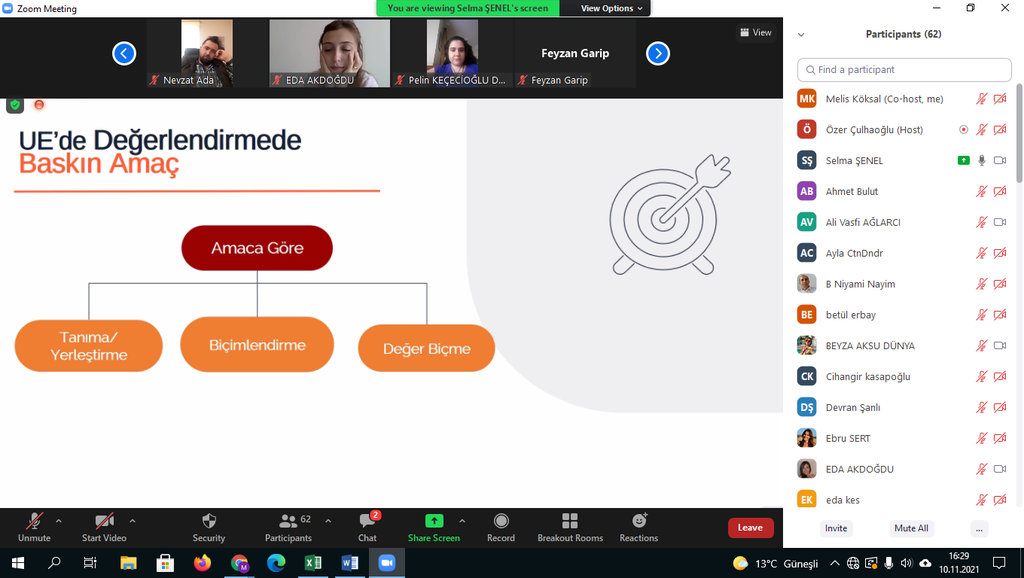The height and width of the screenshot is (578, 1024).
Task: Select participant Cihangir kasapoğlu in list
Action: 901,377
